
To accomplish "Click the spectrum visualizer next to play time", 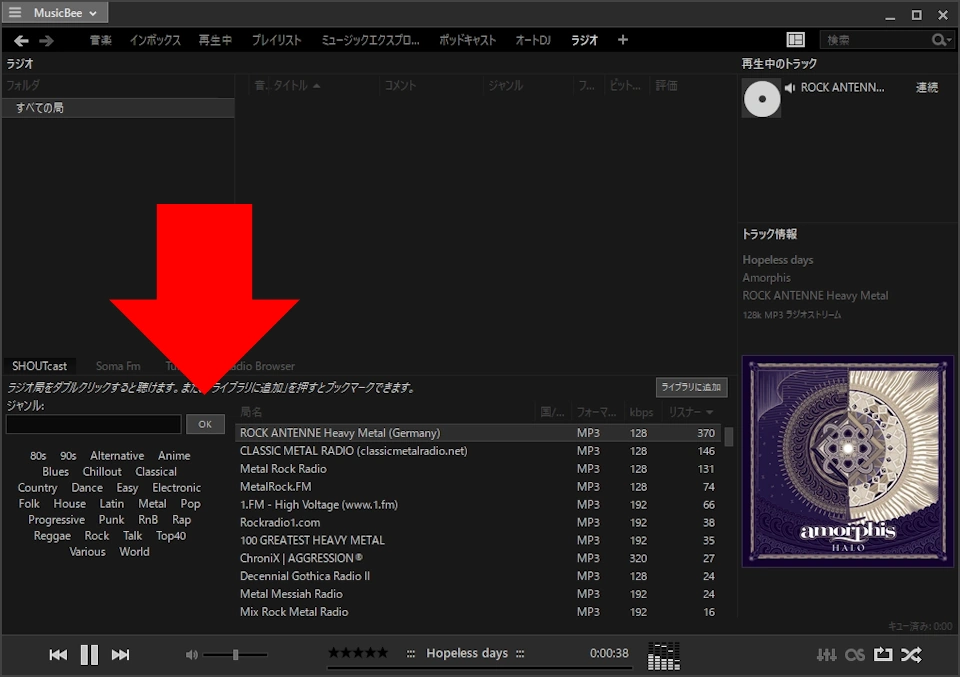I will 662,655.
